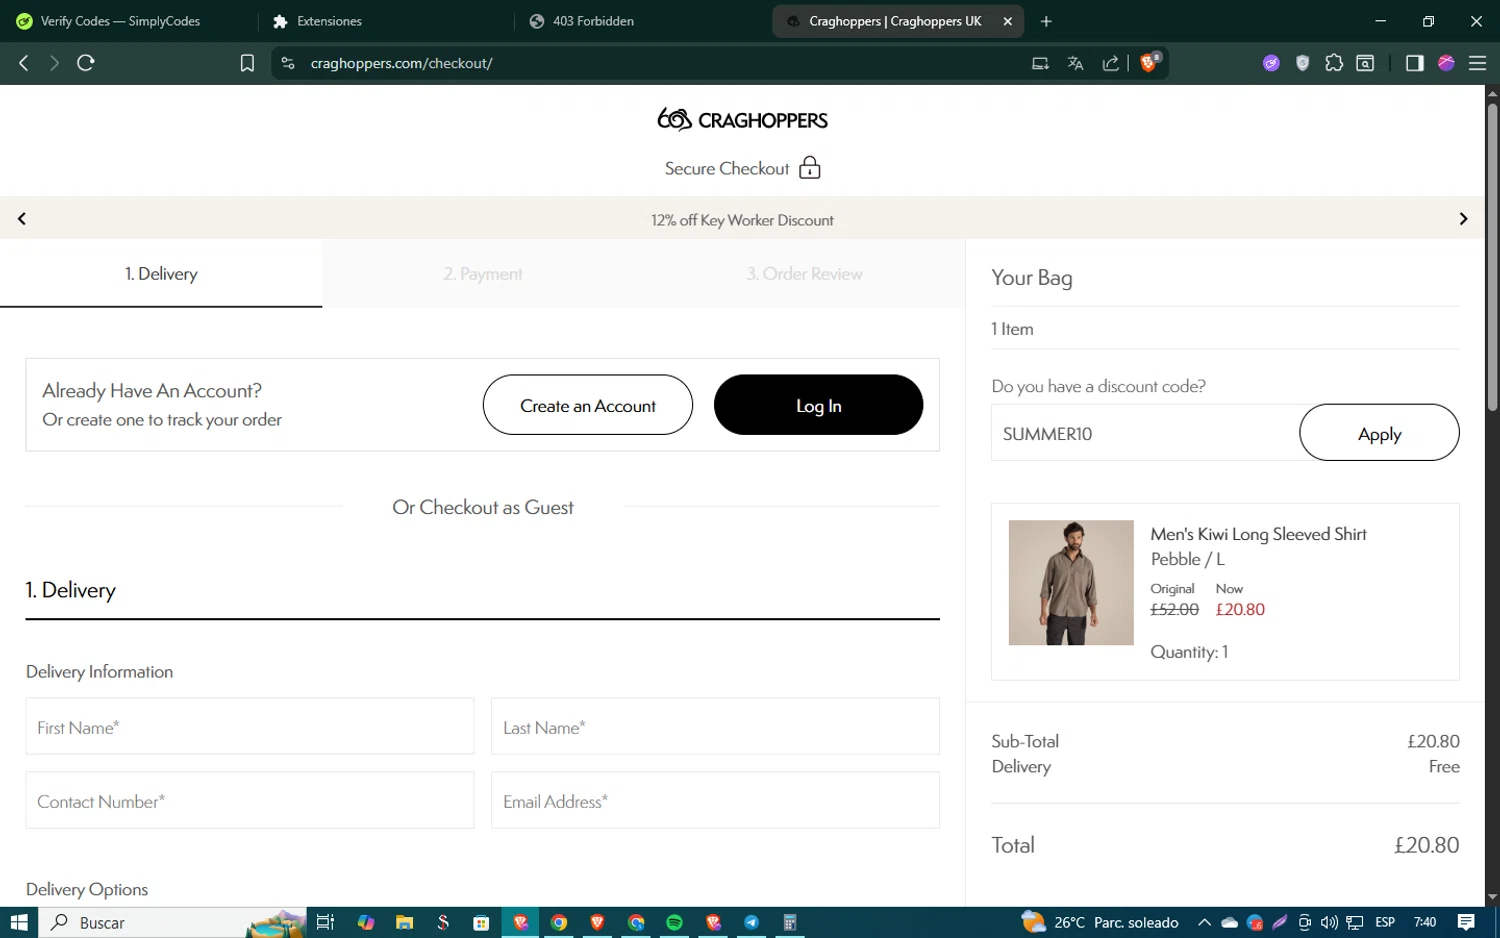Open a new browser tab
The width and height of the screenshot is (1500, 938).
1046,21
